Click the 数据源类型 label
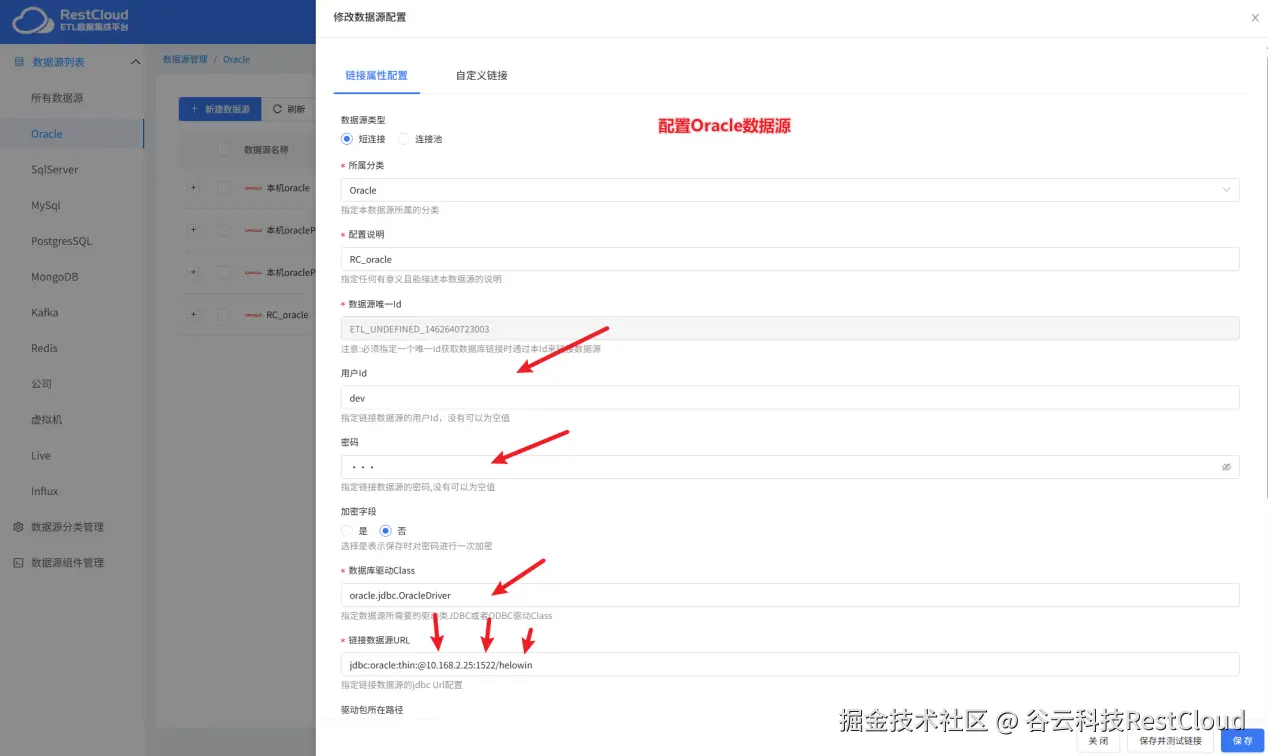Image resolution: width=1268 pixels, height=756 pixels. click(363, 120)
